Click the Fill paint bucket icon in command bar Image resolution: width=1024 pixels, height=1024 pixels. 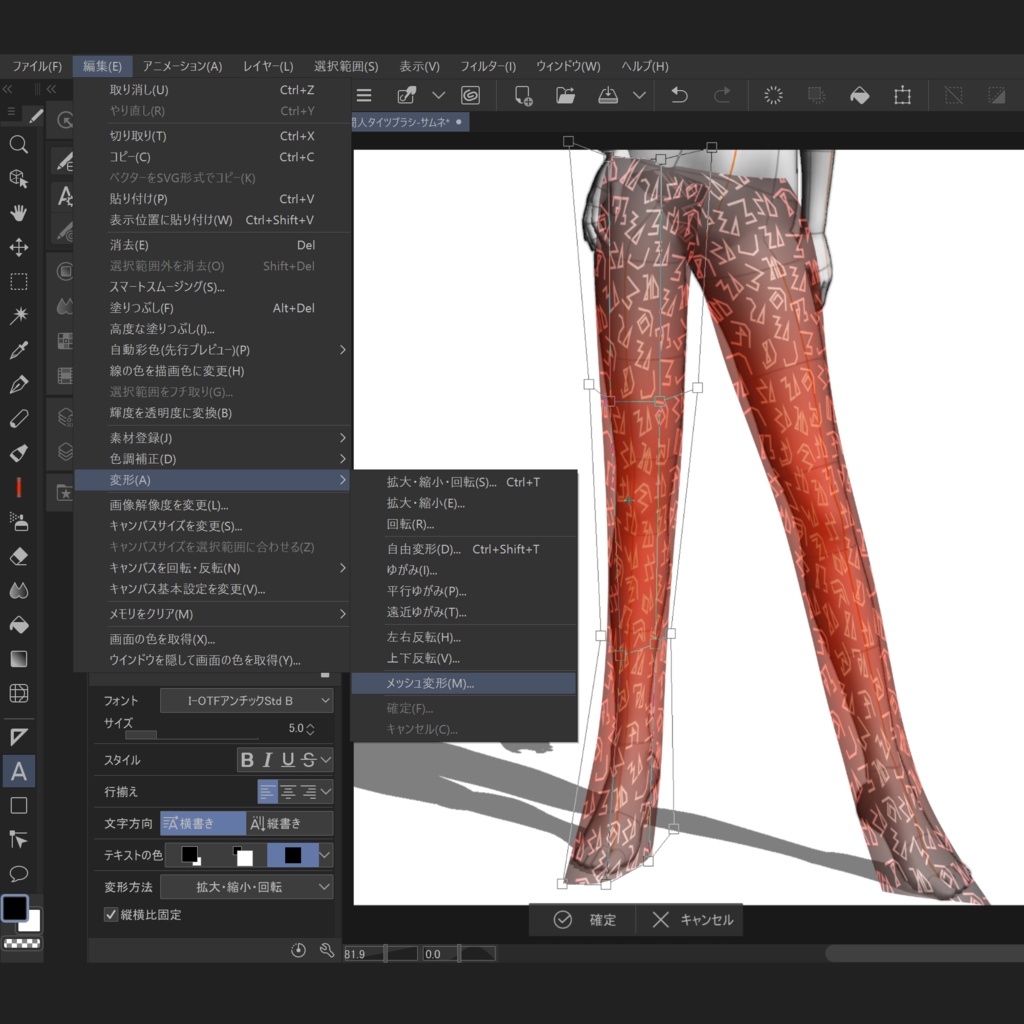point(859,95)
